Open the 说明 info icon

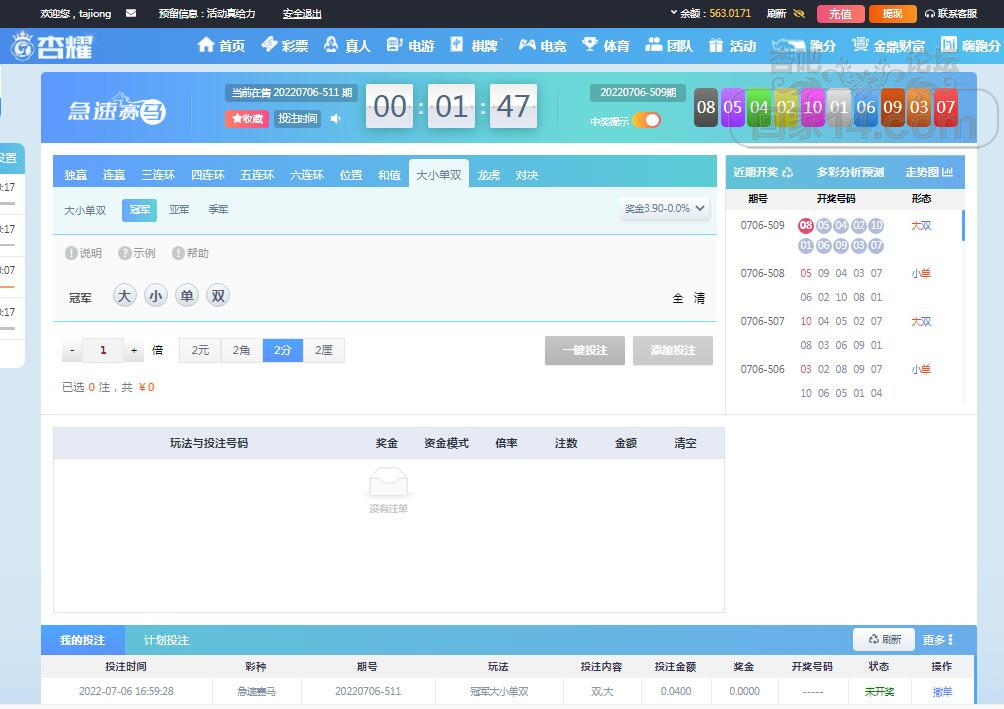pyautogui.click(x=72, y=253)
